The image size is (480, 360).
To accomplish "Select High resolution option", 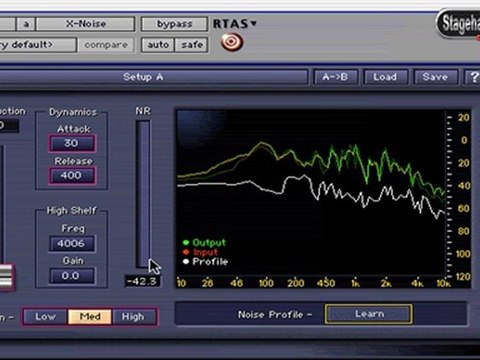I will click(x=134, y=317).
